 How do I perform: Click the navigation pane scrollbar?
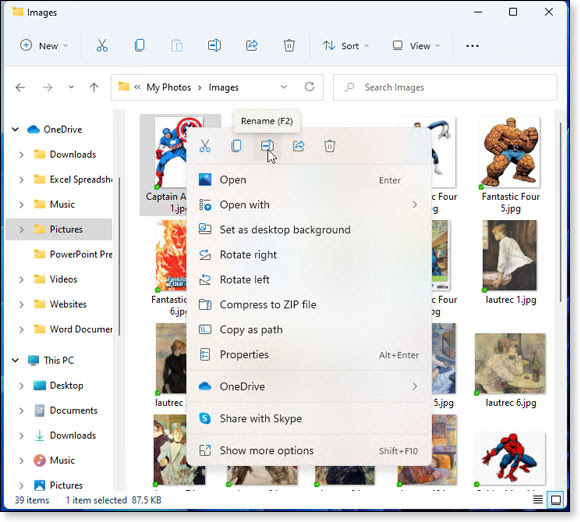coord(119,256)
